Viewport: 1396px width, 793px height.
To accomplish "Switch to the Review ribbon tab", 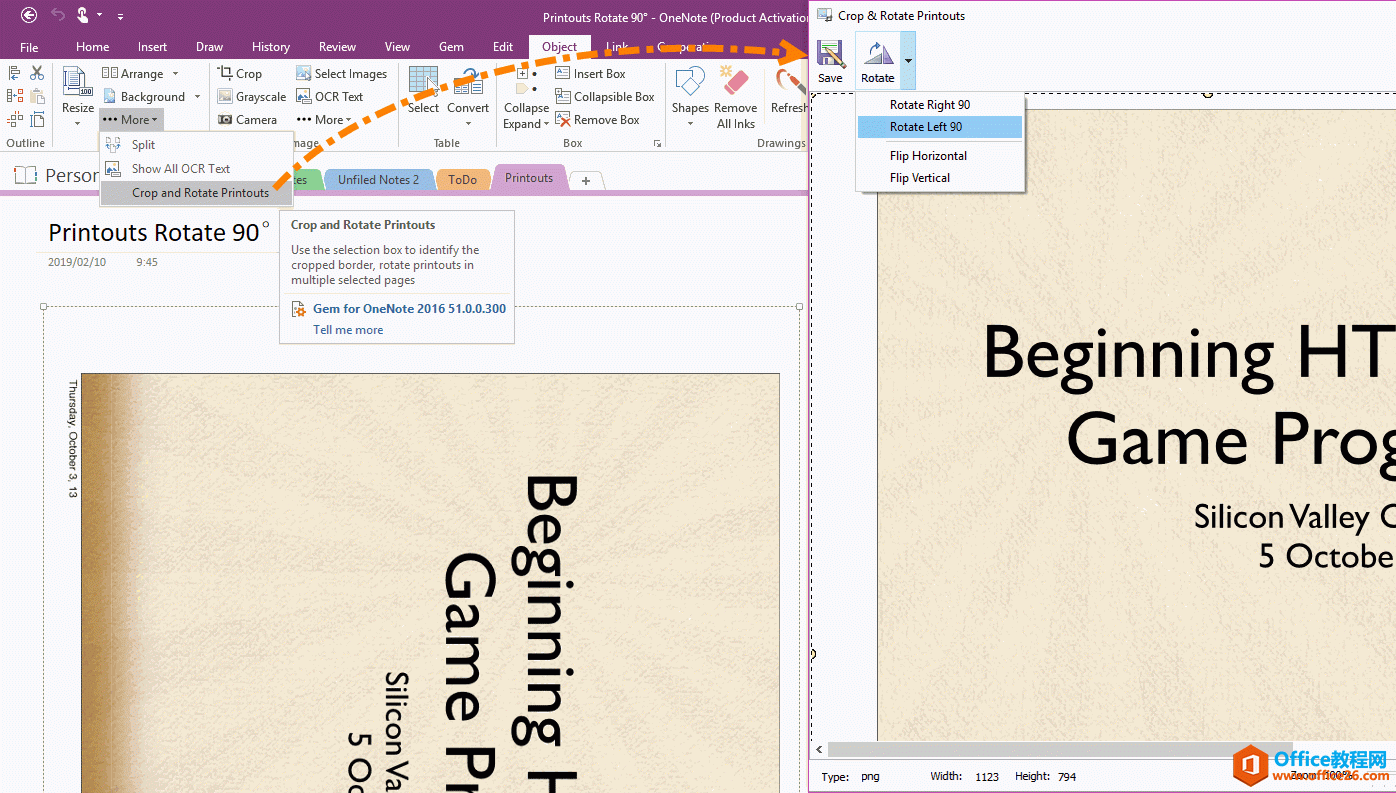I will point(337,47).
